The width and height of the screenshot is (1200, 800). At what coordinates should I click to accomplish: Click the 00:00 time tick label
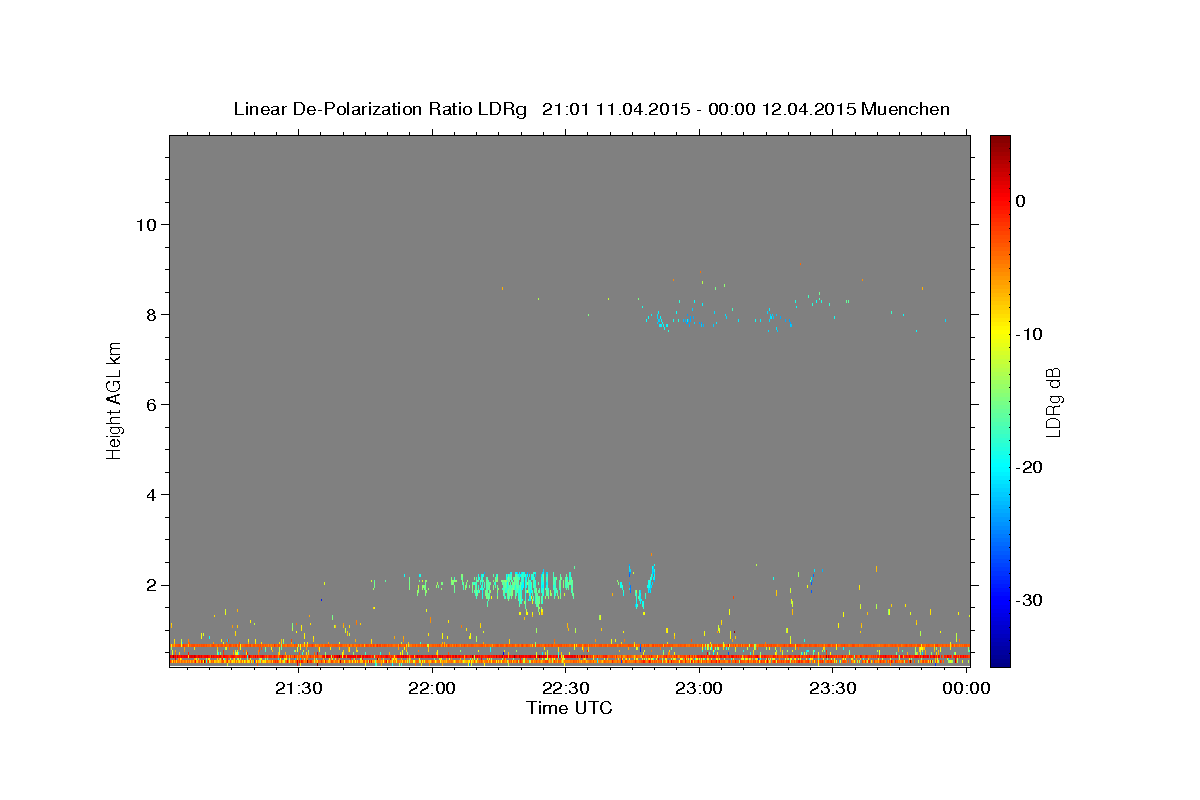[966, 688]
